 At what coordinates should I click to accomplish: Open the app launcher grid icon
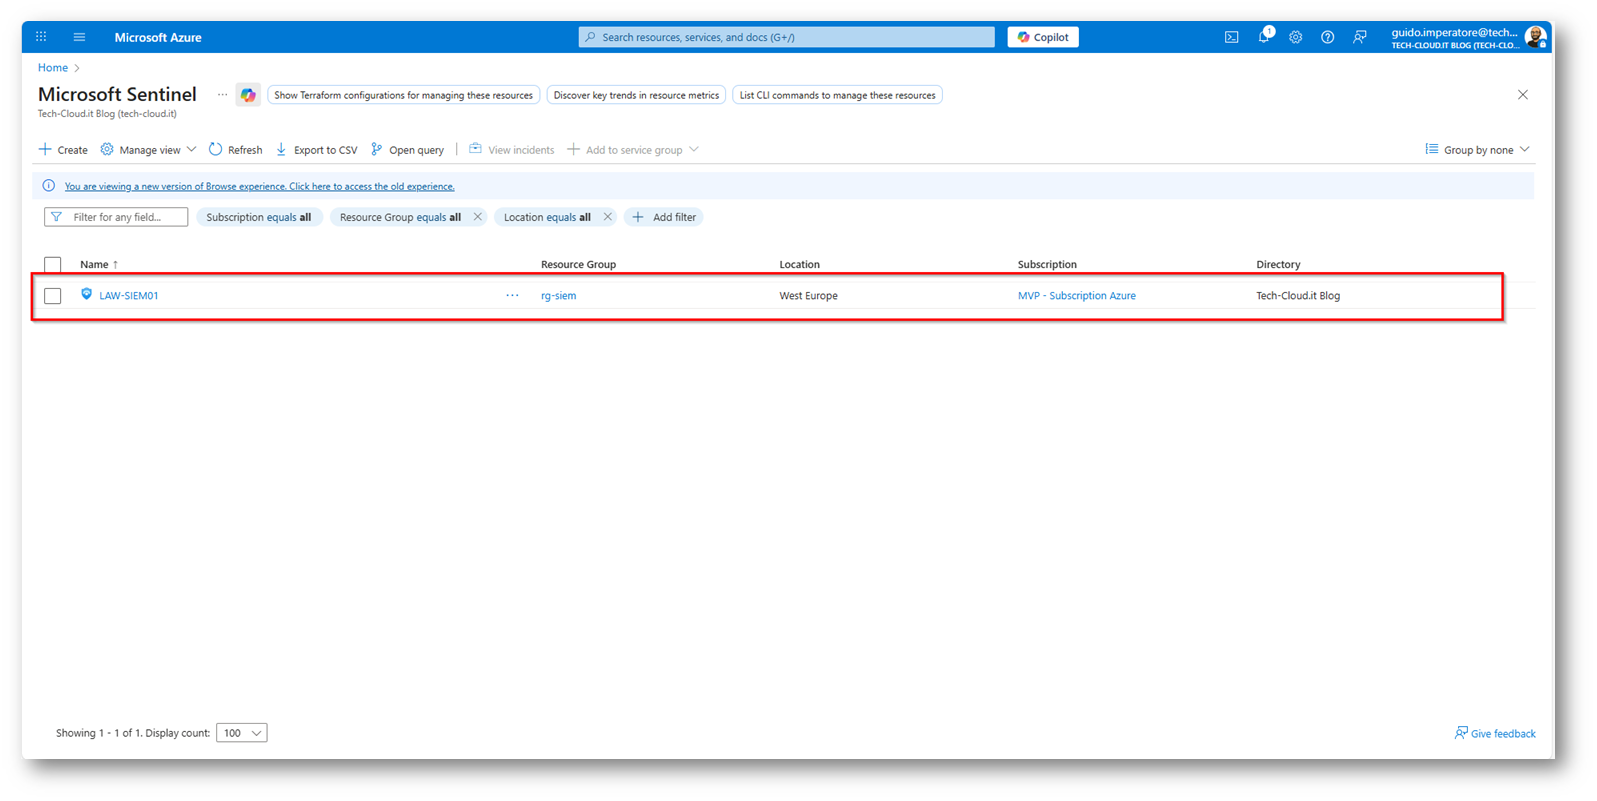pos(41,37)
